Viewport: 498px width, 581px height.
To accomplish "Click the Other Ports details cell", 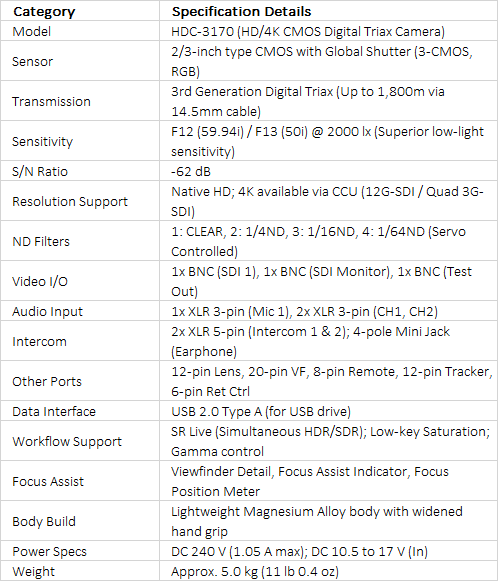I will [329, 381].
